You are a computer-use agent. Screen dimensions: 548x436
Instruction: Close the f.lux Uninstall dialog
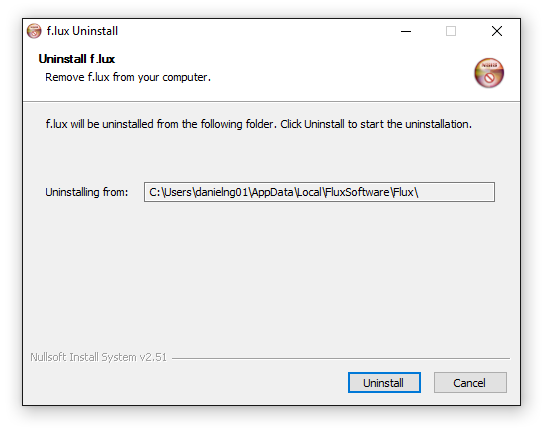[x=497, y=31]
